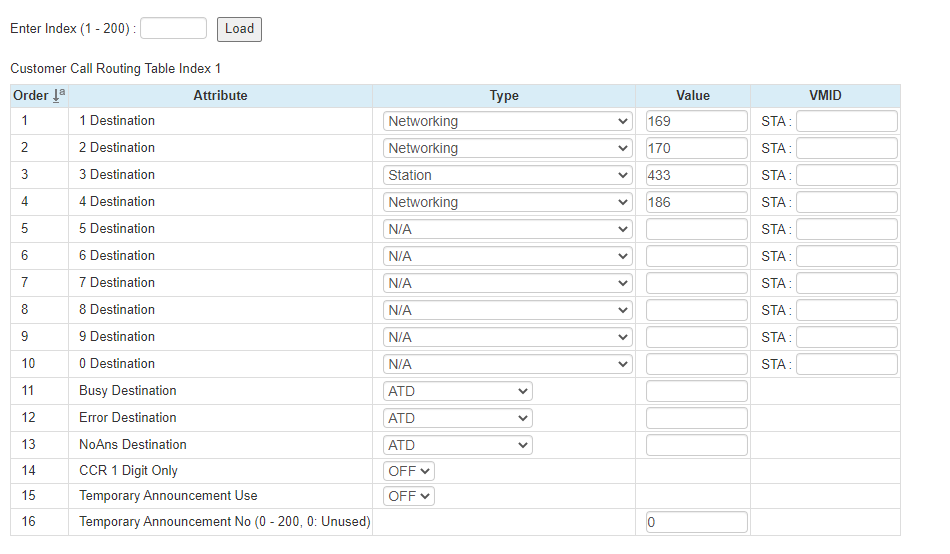Viewport: 950px width, 554px height.
Task: Open the 1 Destination Type dropdown
Action: click(x=507, y=121)
